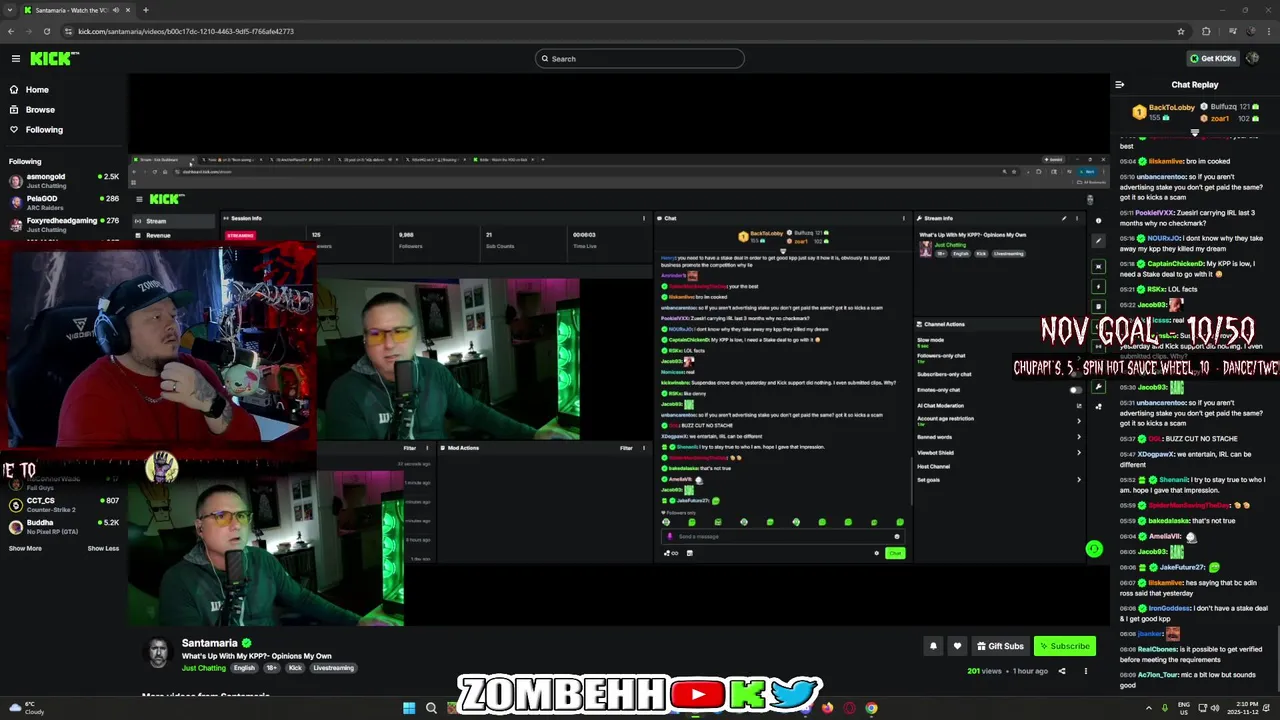The image size is (1280, 720).
Task: Click the Kick logo in header
Action: pos(54,58)
